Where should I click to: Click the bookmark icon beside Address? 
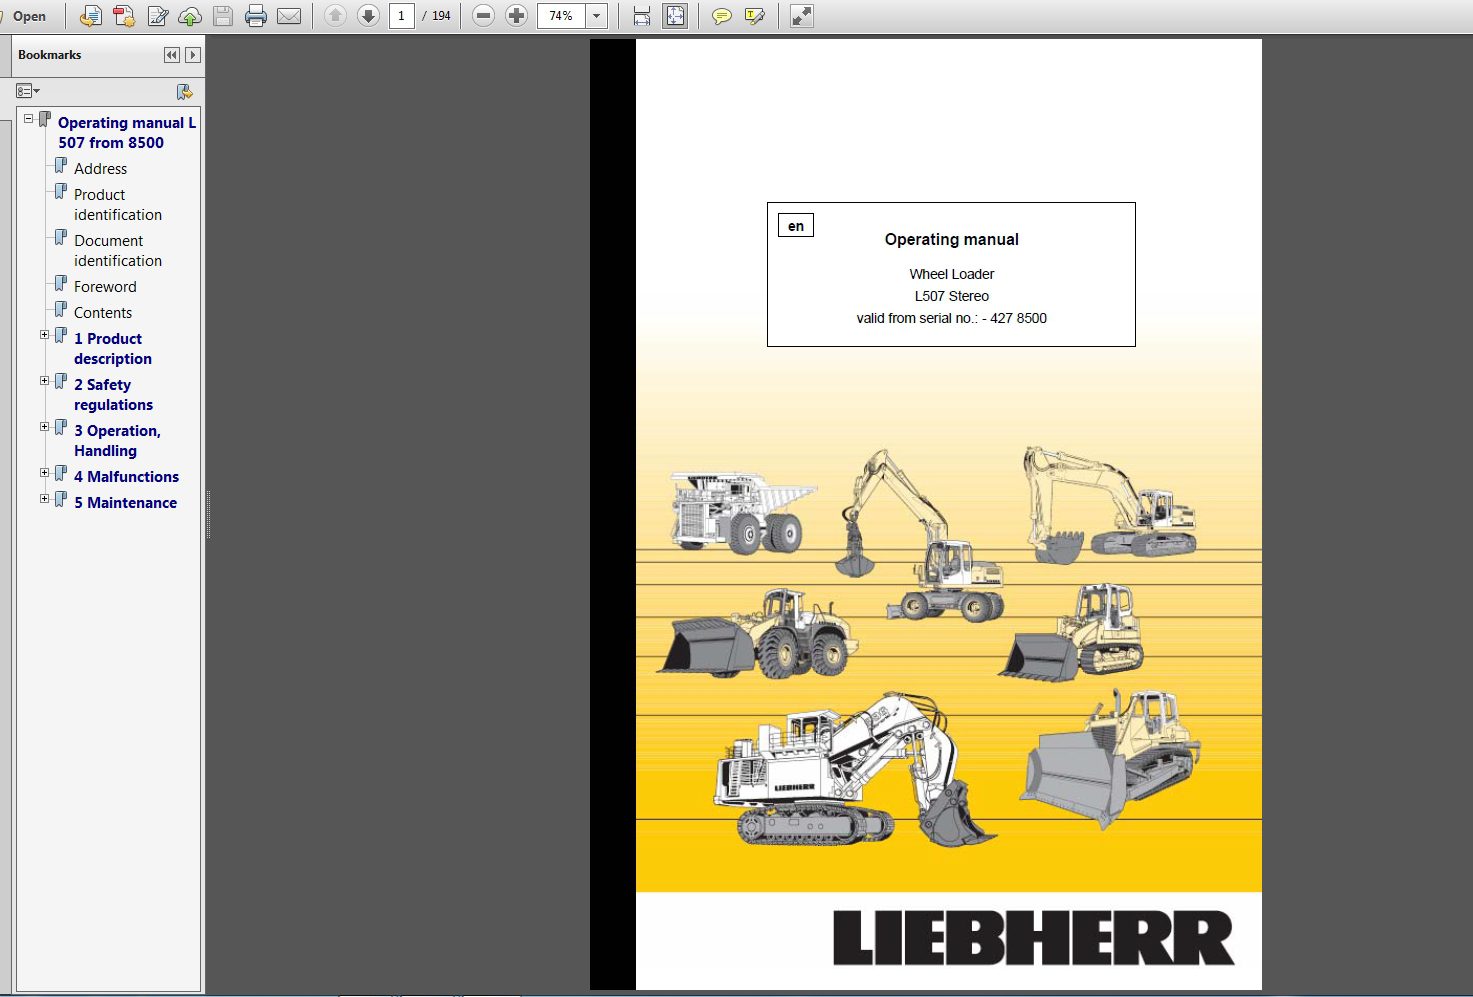pyautogui.click(x=61, y=165)
